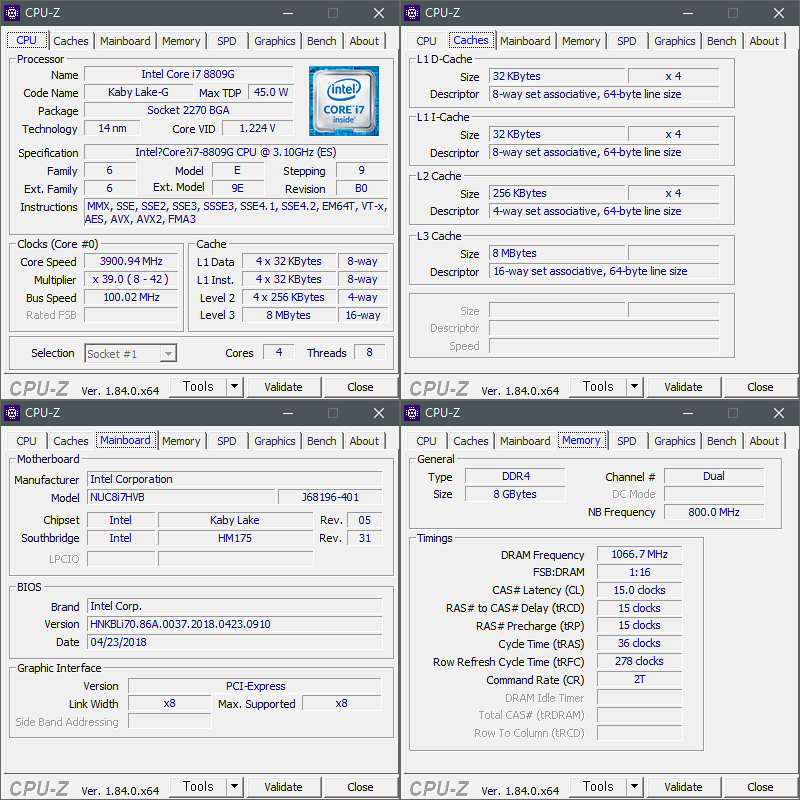Open the Bench tab in the Mainboard window
The image size is (800, 800).
click(x=321, y=441)
